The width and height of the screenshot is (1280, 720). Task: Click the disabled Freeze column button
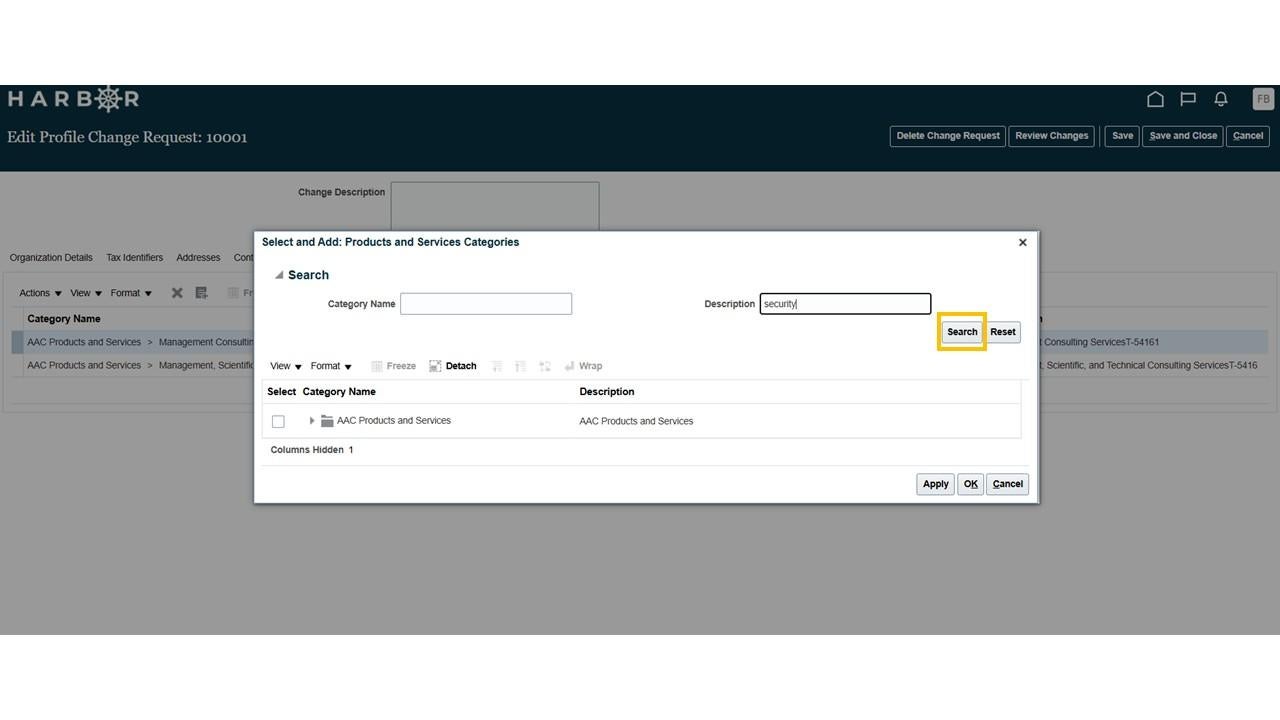click(x=393, y=366)
